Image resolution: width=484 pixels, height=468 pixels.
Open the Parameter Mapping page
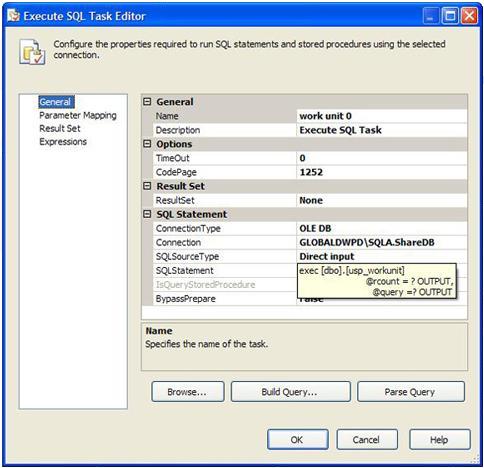[x=78, y=115]
